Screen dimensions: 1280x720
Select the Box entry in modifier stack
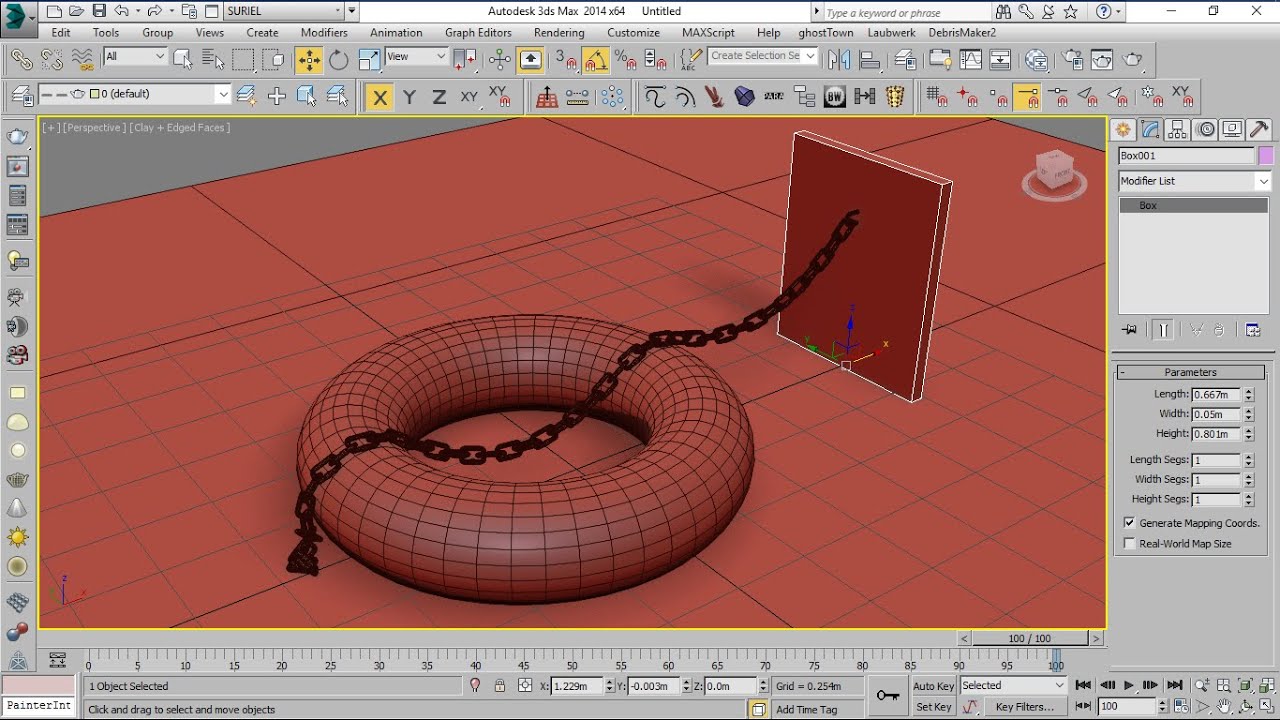coord(1193,205)
